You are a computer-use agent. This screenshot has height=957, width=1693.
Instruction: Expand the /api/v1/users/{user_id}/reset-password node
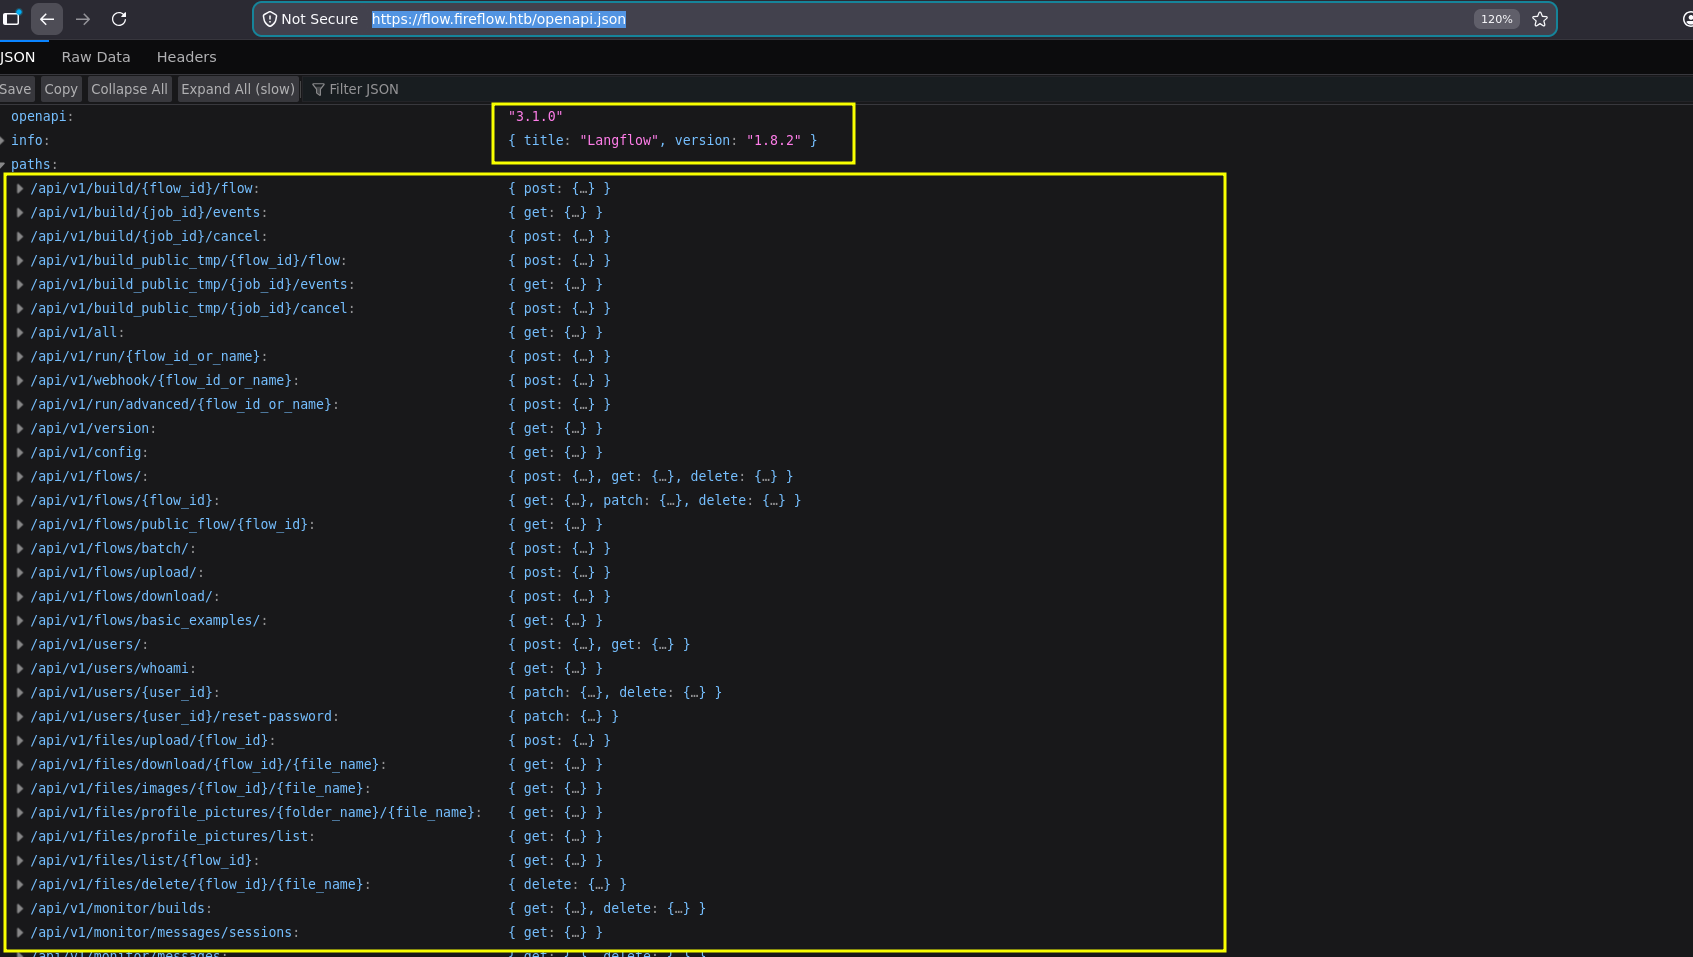(20, 716)
